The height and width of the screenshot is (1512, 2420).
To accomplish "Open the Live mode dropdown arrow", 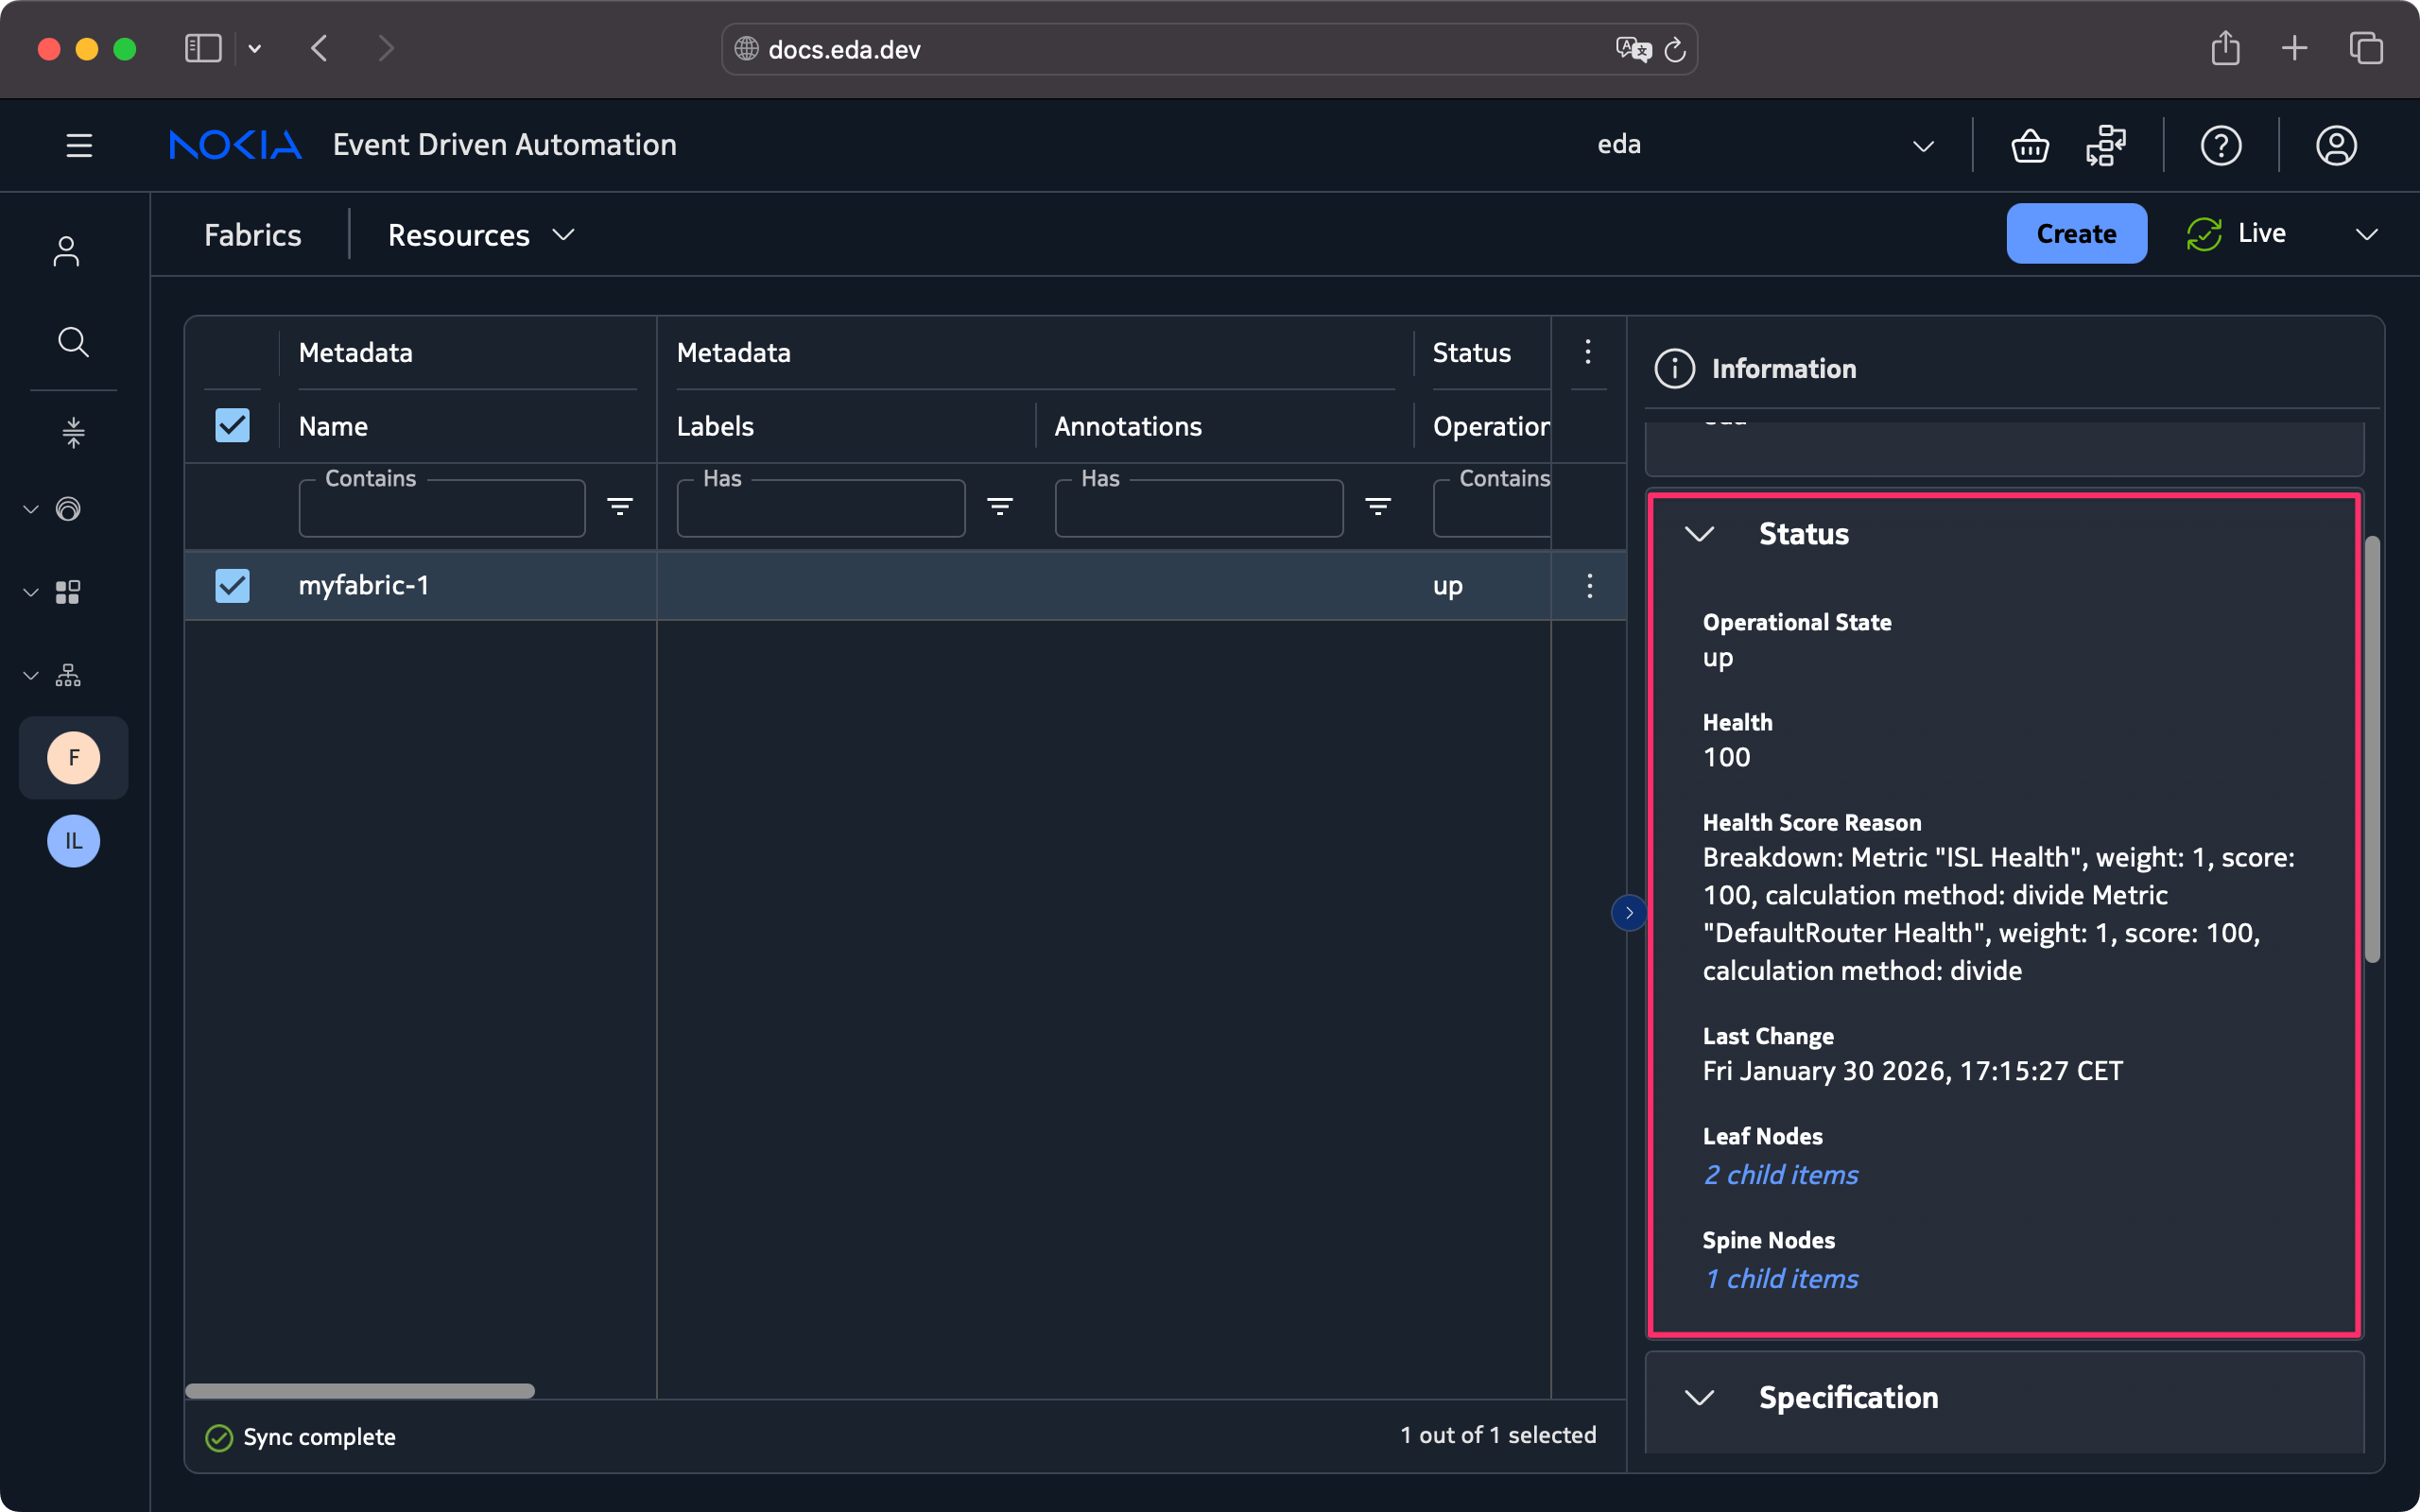I will 2366,235.
